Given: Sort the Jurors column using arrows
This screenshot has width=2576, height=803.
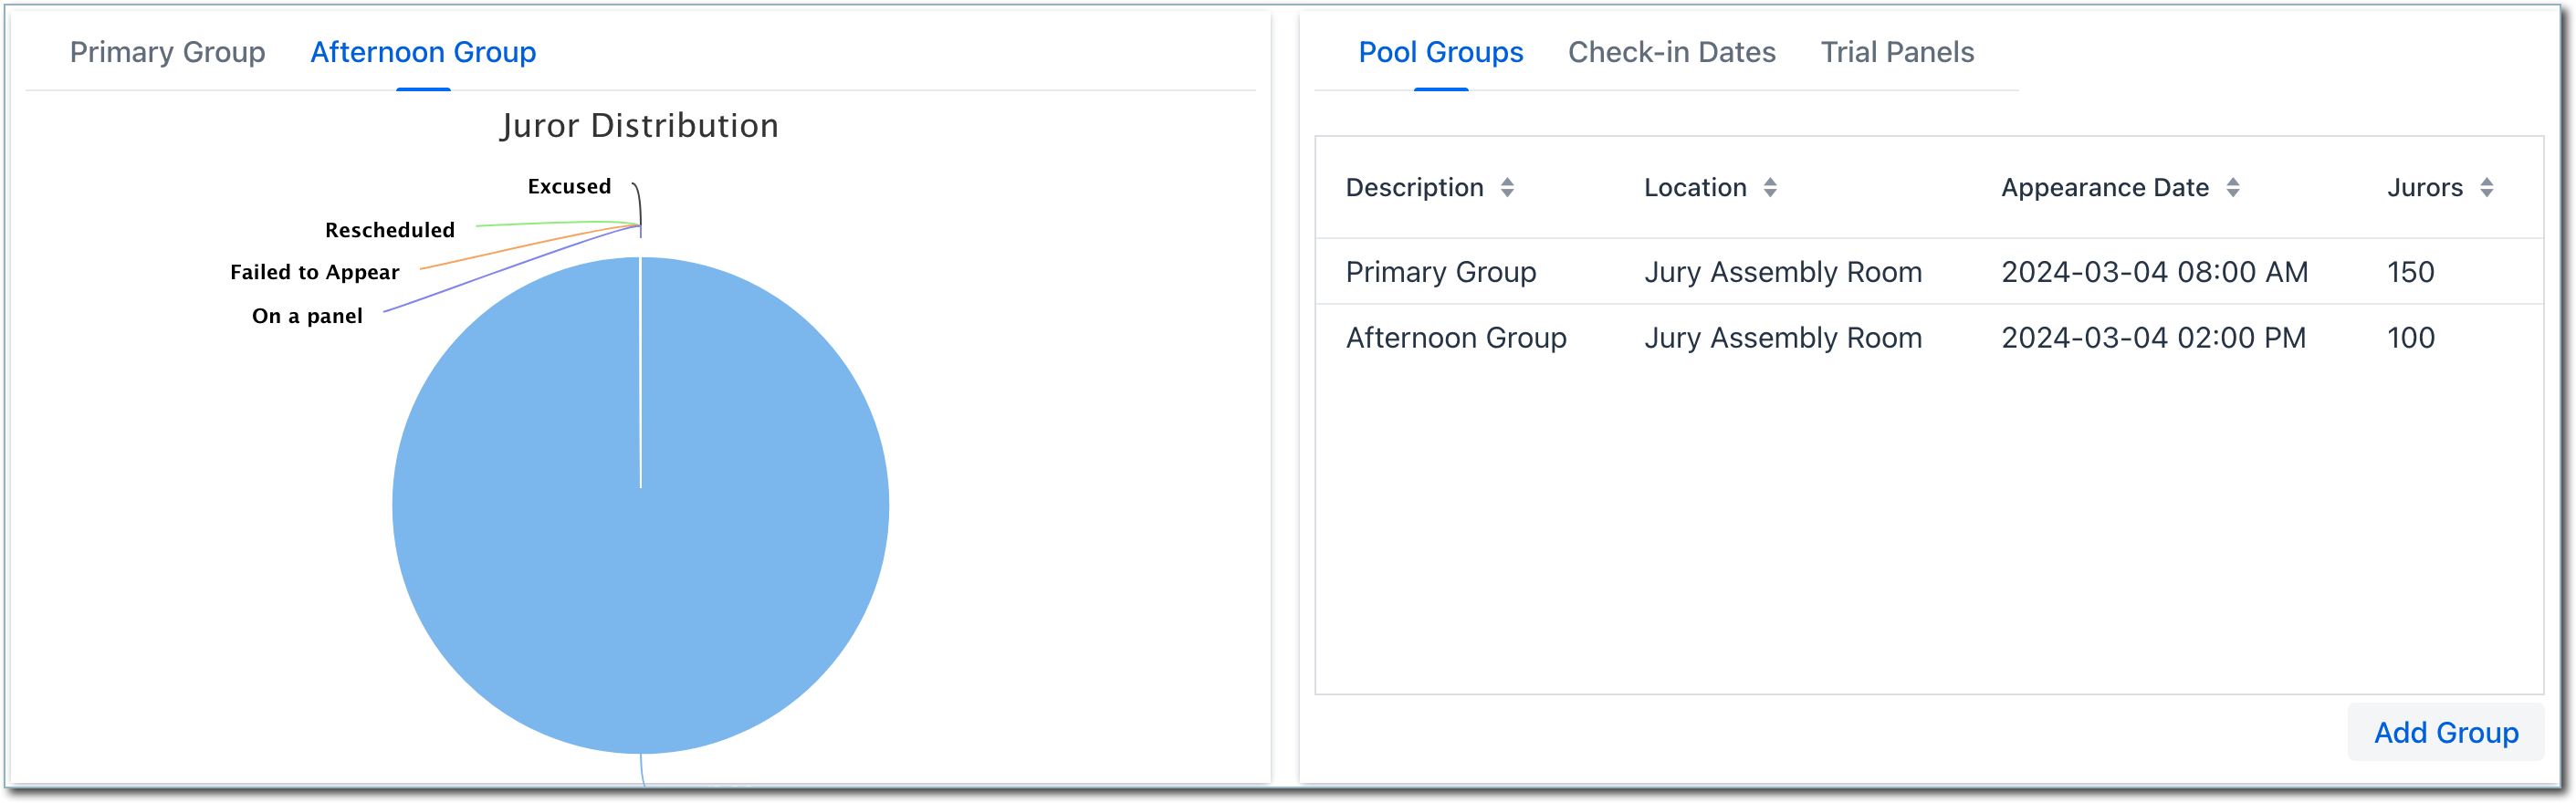Looking at the screenshot, I should coord(2486,188).
